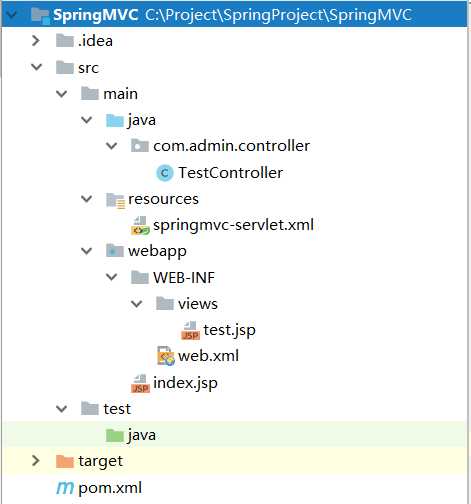Collapse the SpringMVC project root

click(x=12, y=15)
